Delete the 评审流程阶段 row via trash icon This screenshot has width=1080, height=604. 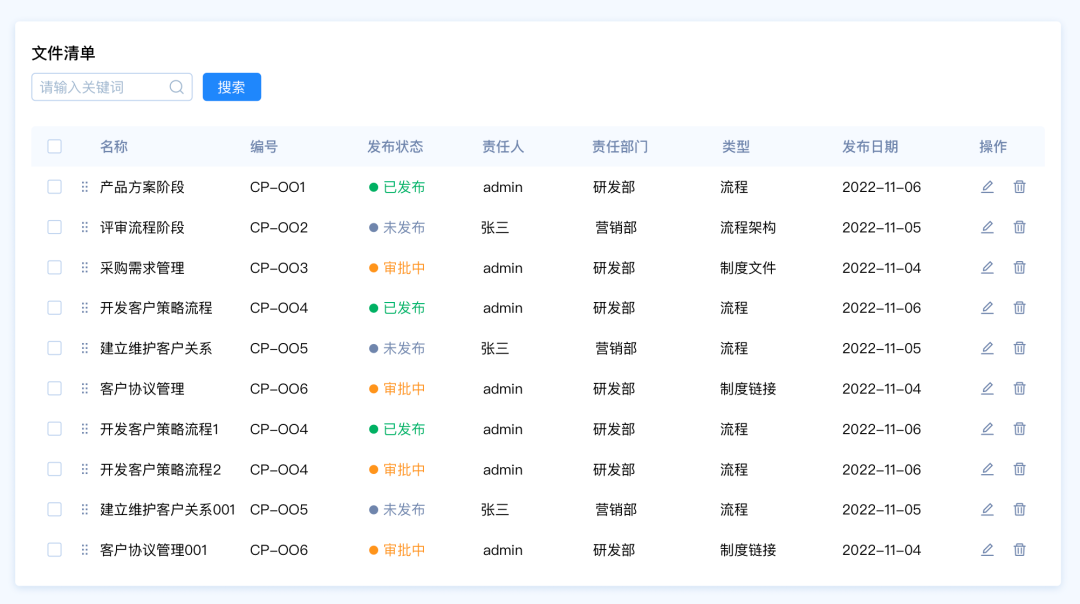1020,227
